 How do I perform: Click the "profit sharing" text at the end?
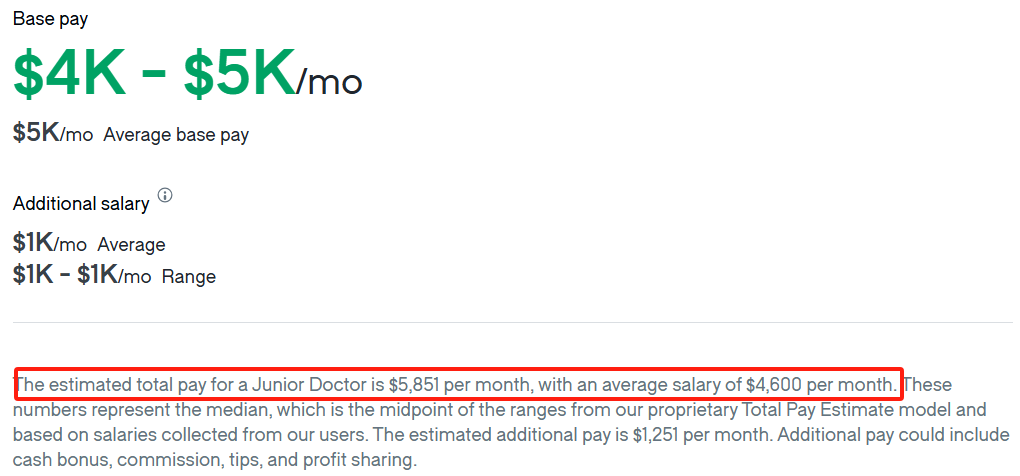coord(355,460)
